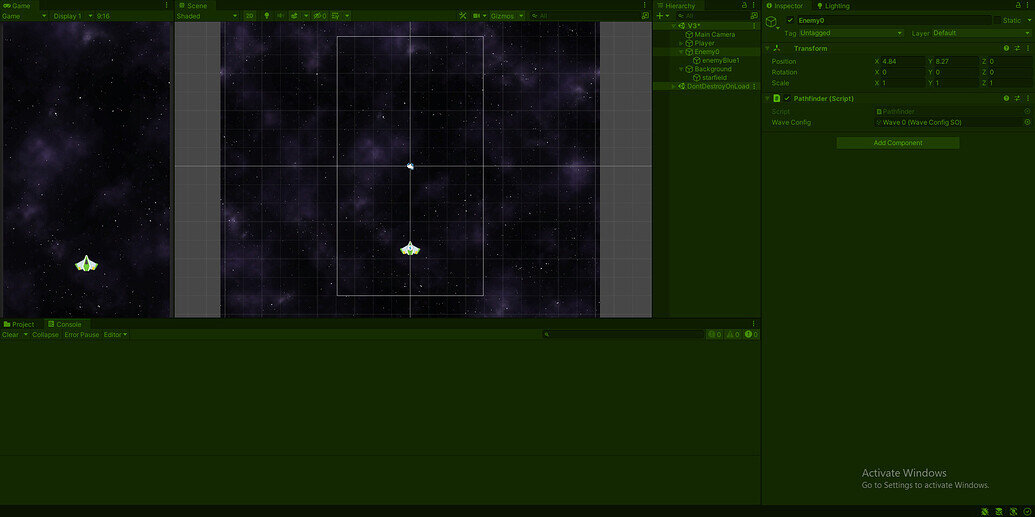The width and height of the screenshot is (1035, 517).
Task: Expand DontDestroyOnLoad scene in Hierarchy
Action: pyautogui.click(x=673, y=86)
